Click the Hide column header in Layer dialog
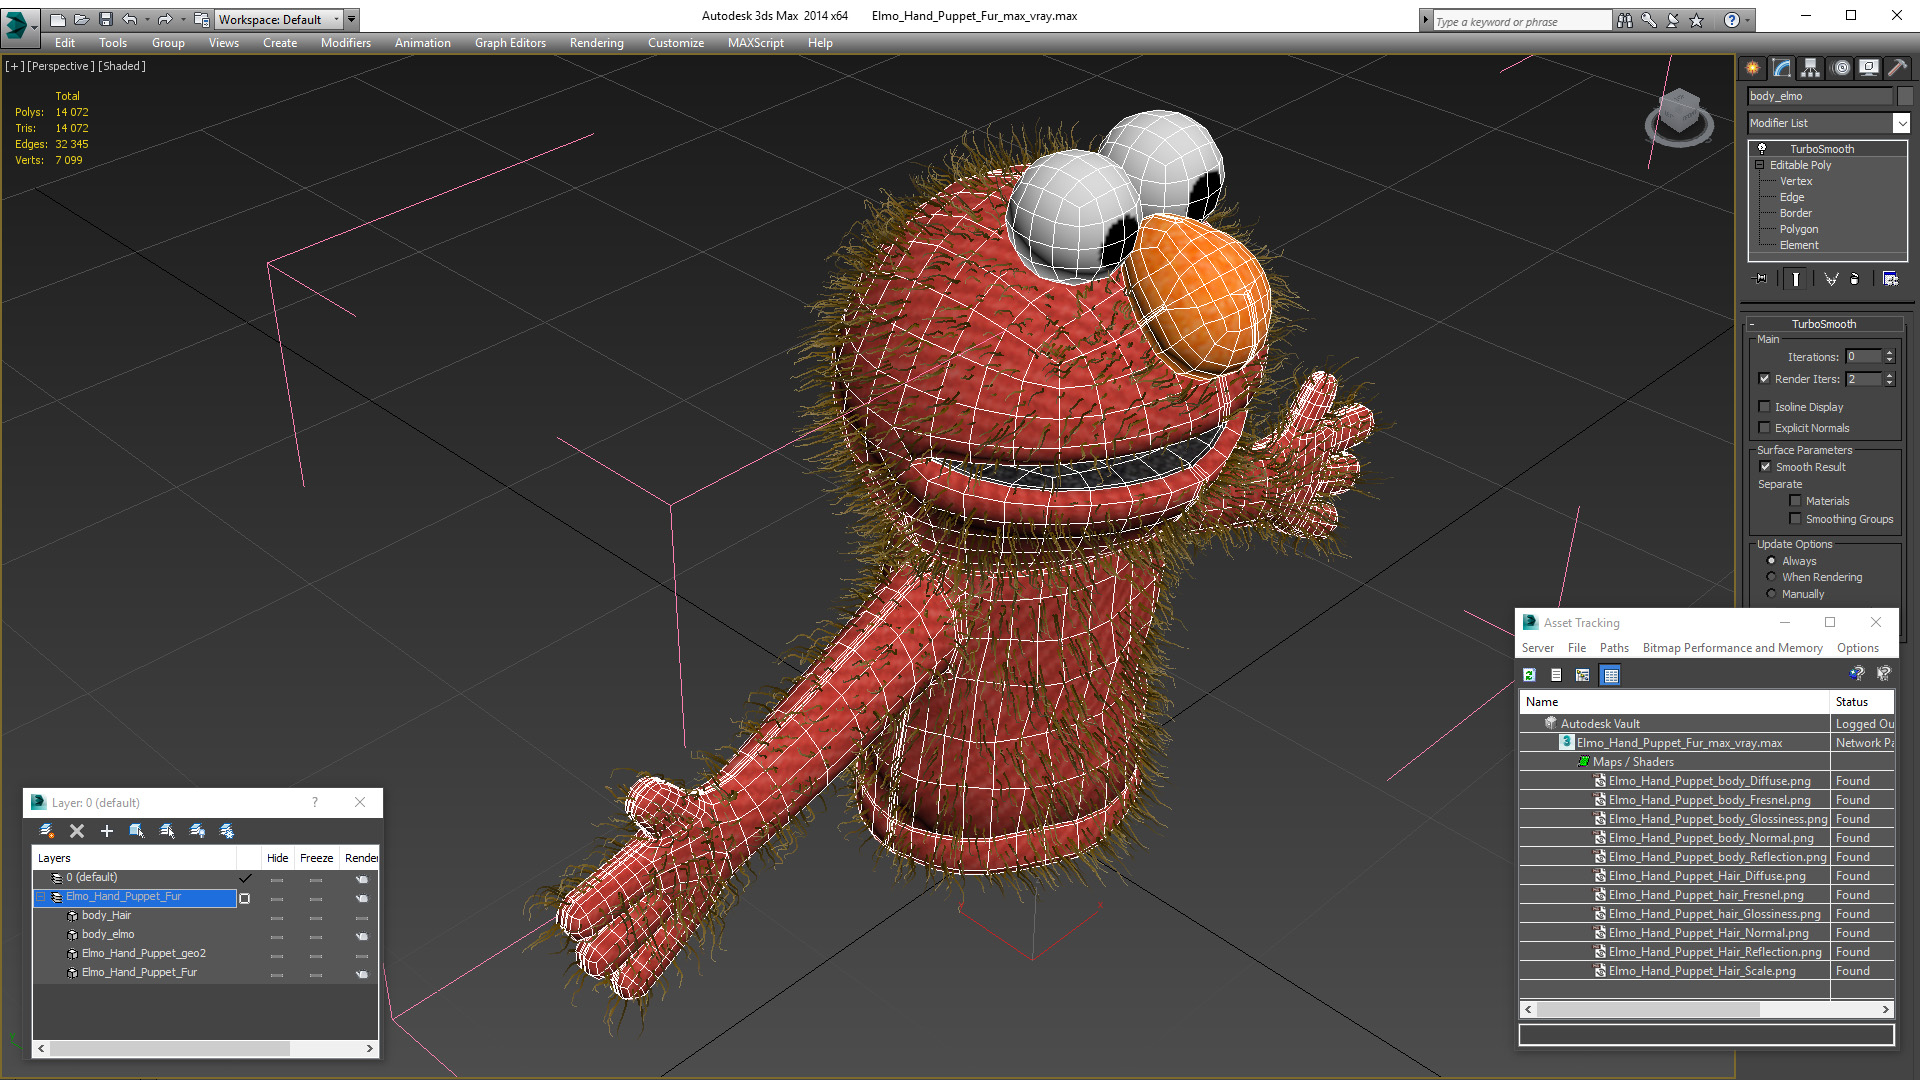This screenshot has height=1080, width=1920. (277, 858)
